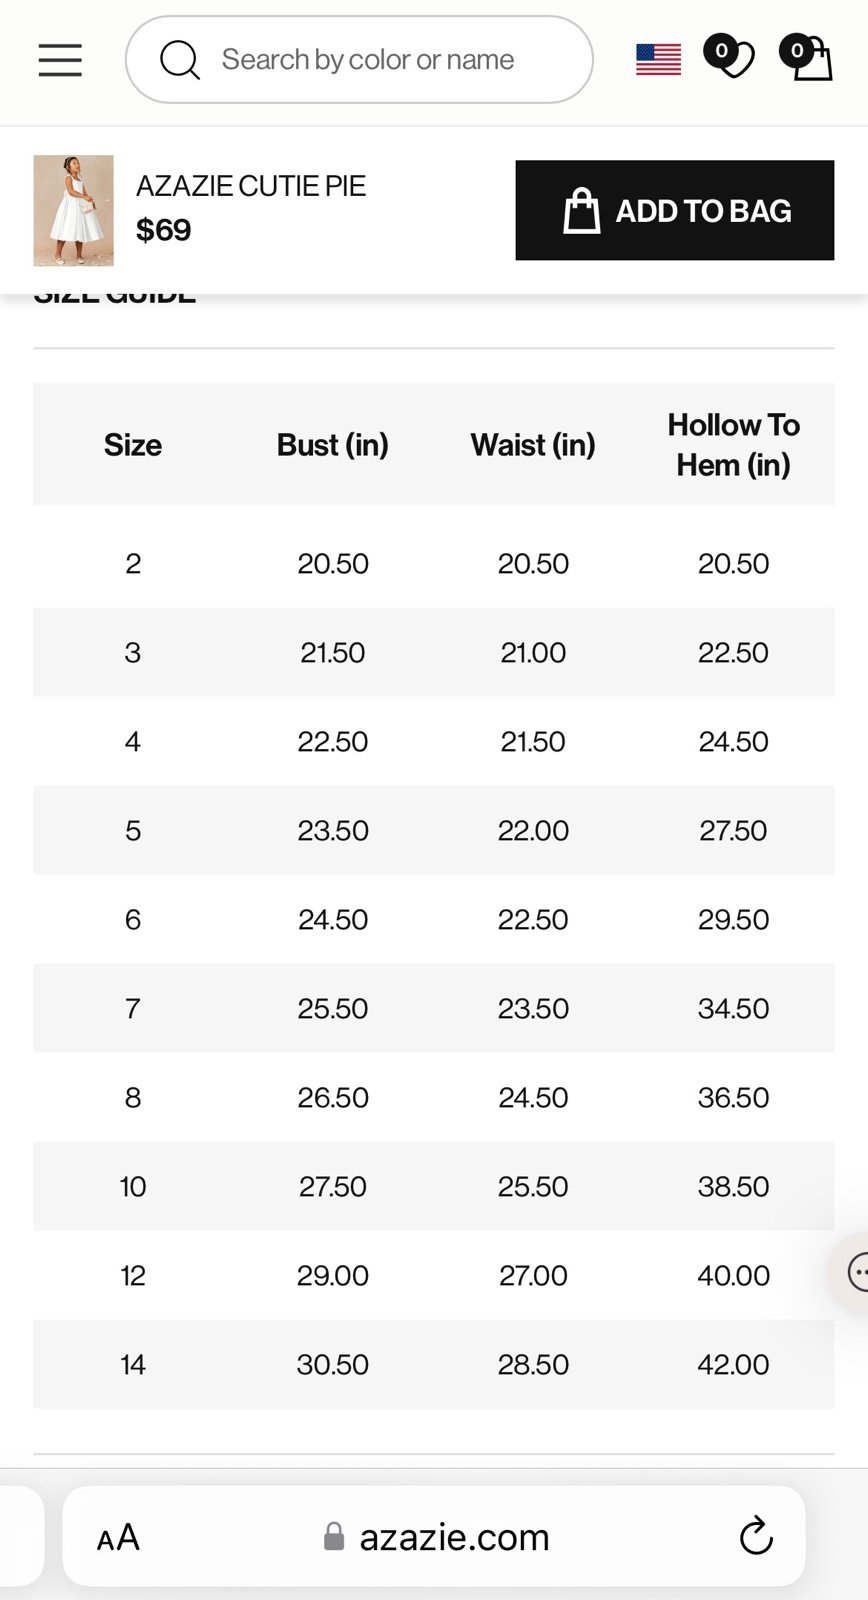Open the US flag country selector
The image size is (868, 1600).
tap(658, 59)
